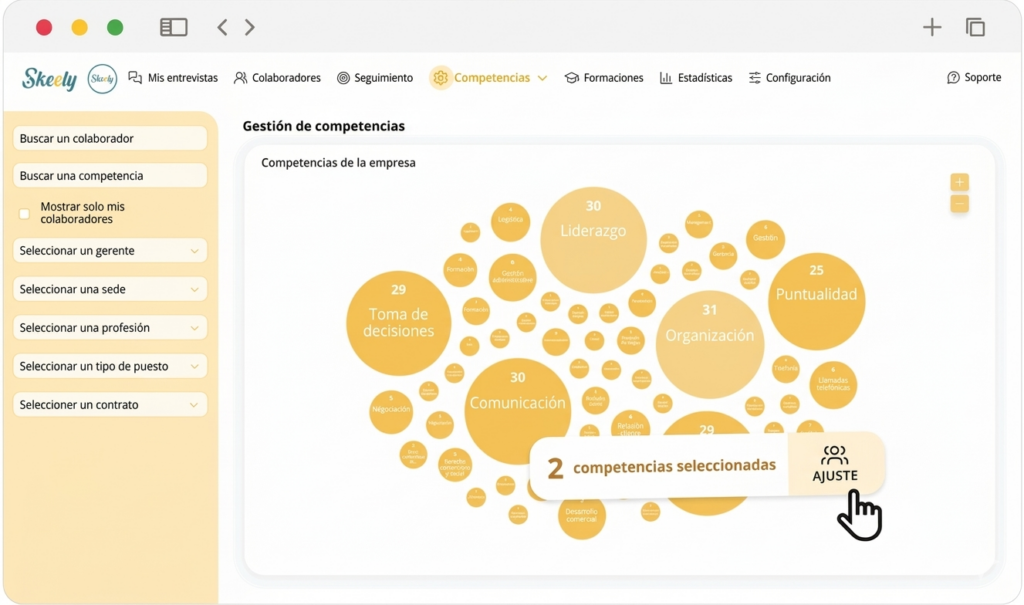Screen dimensions: 1024x605
Task: Zoom in with the plus icon on chart
Action: (x=959, y=182)
